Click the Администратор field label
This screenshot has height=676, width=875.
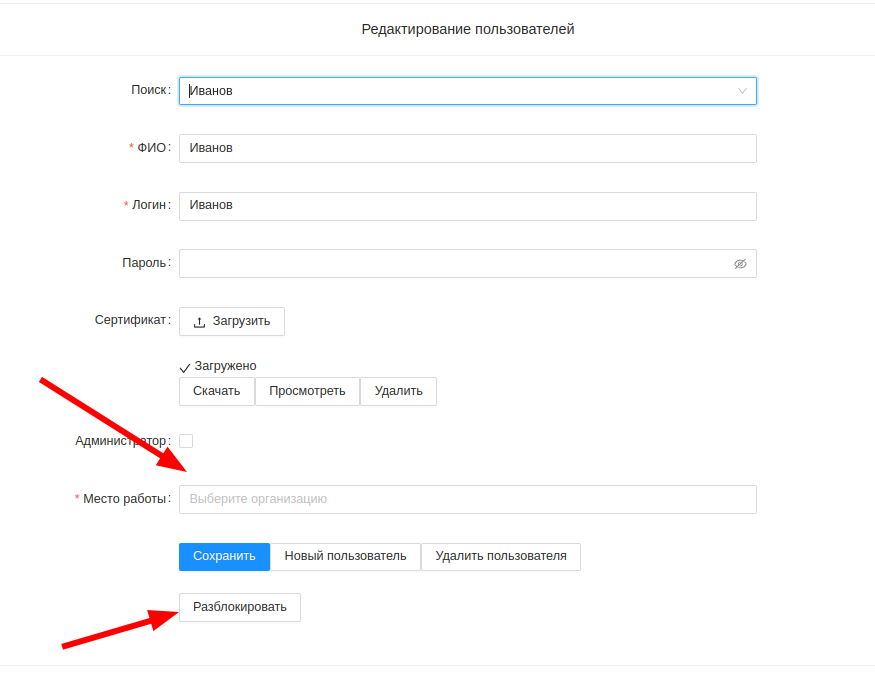click(120, 441)
